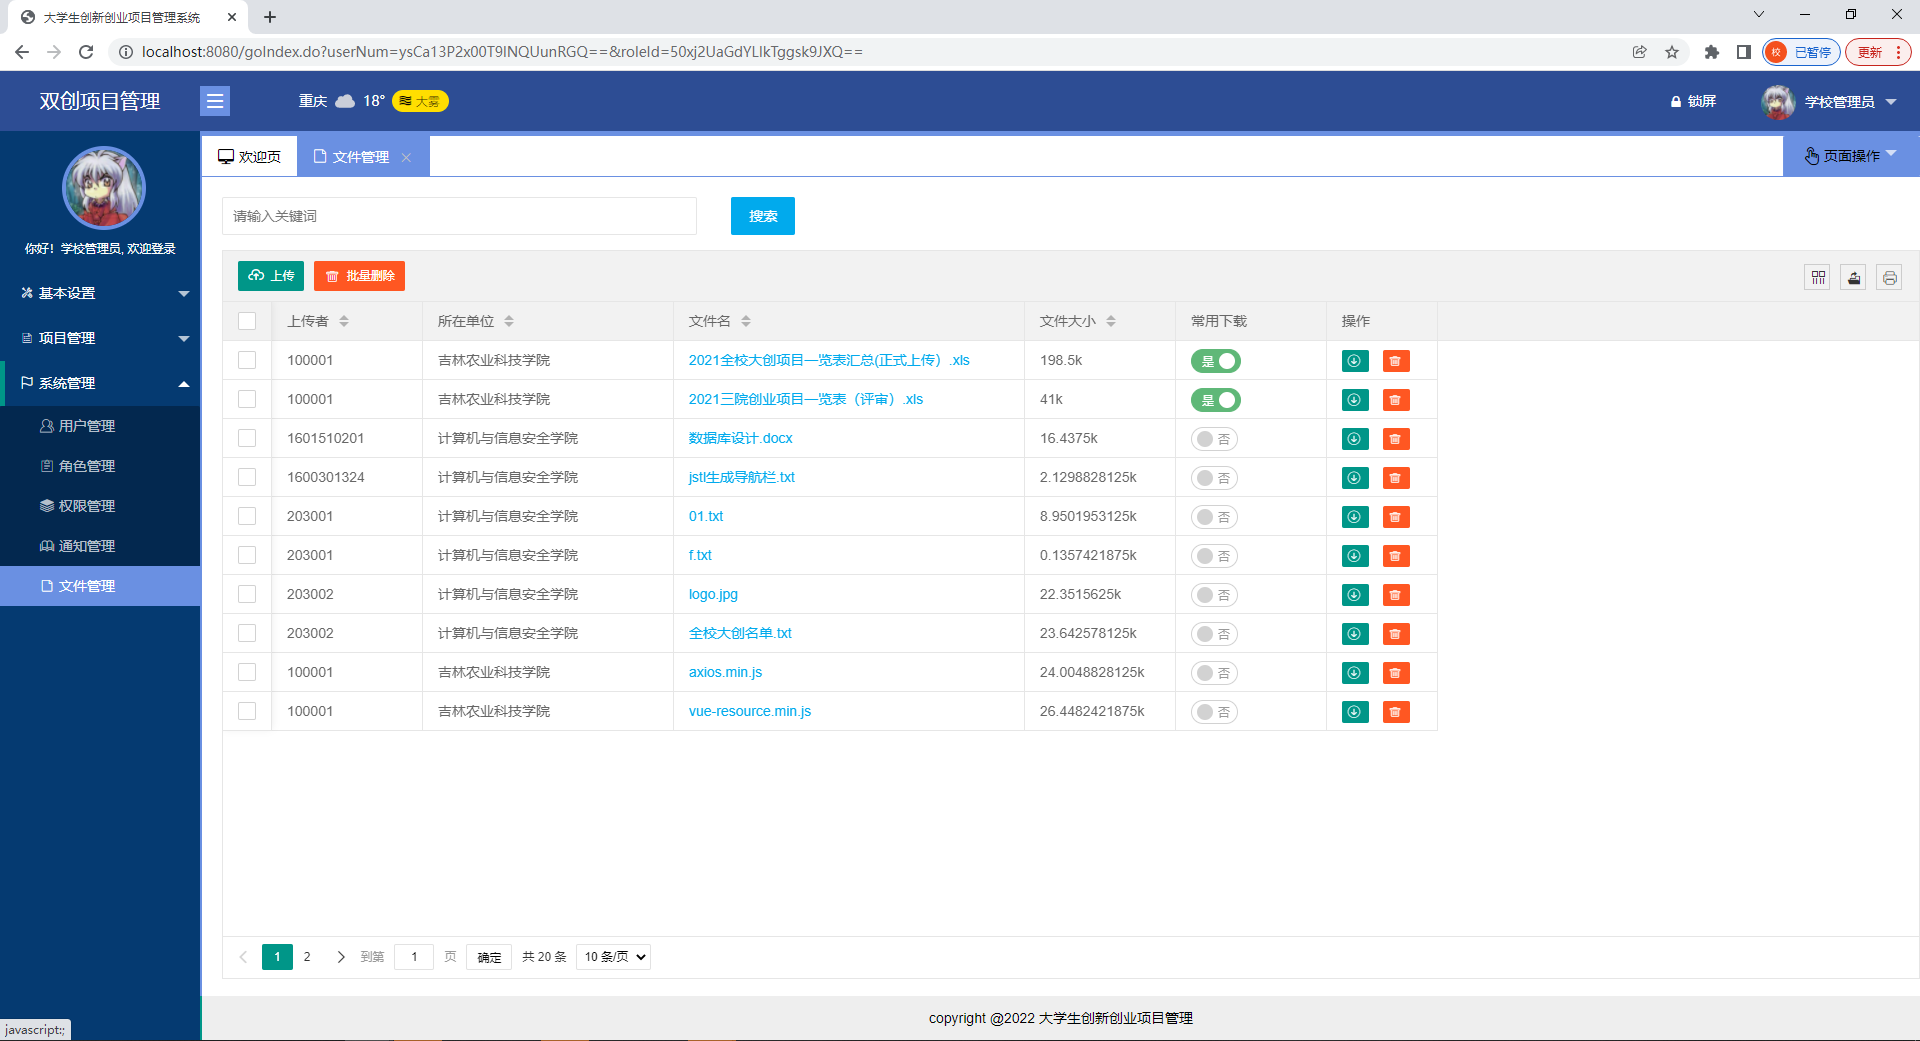Screen dimensions: 1920x1041
Task: Download the 2021全校大创项目一览表汇总 file
Action: [1355, 361]
